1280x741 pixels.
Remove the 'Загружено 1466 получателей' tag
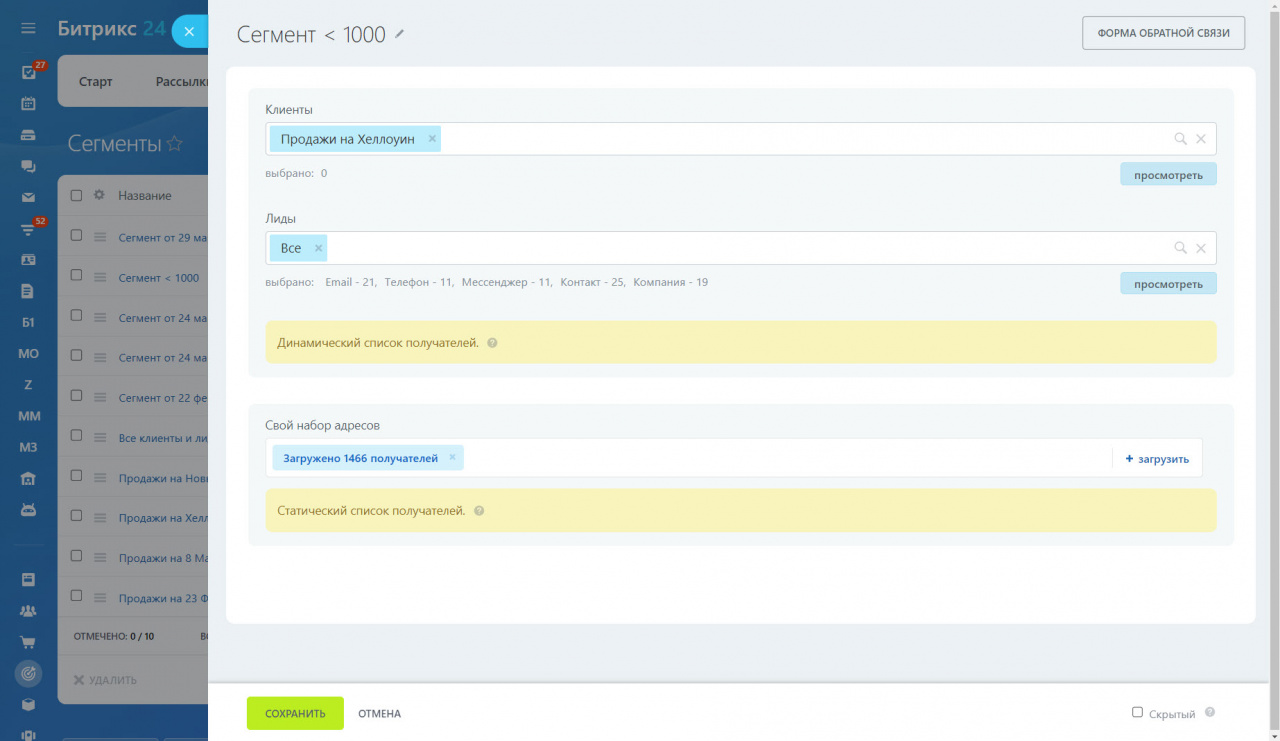452,458
